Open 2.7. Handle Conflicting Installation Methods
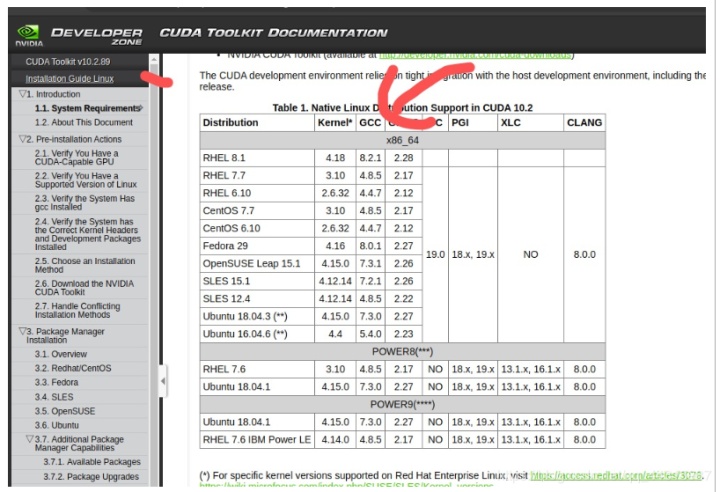 point(77,310)
